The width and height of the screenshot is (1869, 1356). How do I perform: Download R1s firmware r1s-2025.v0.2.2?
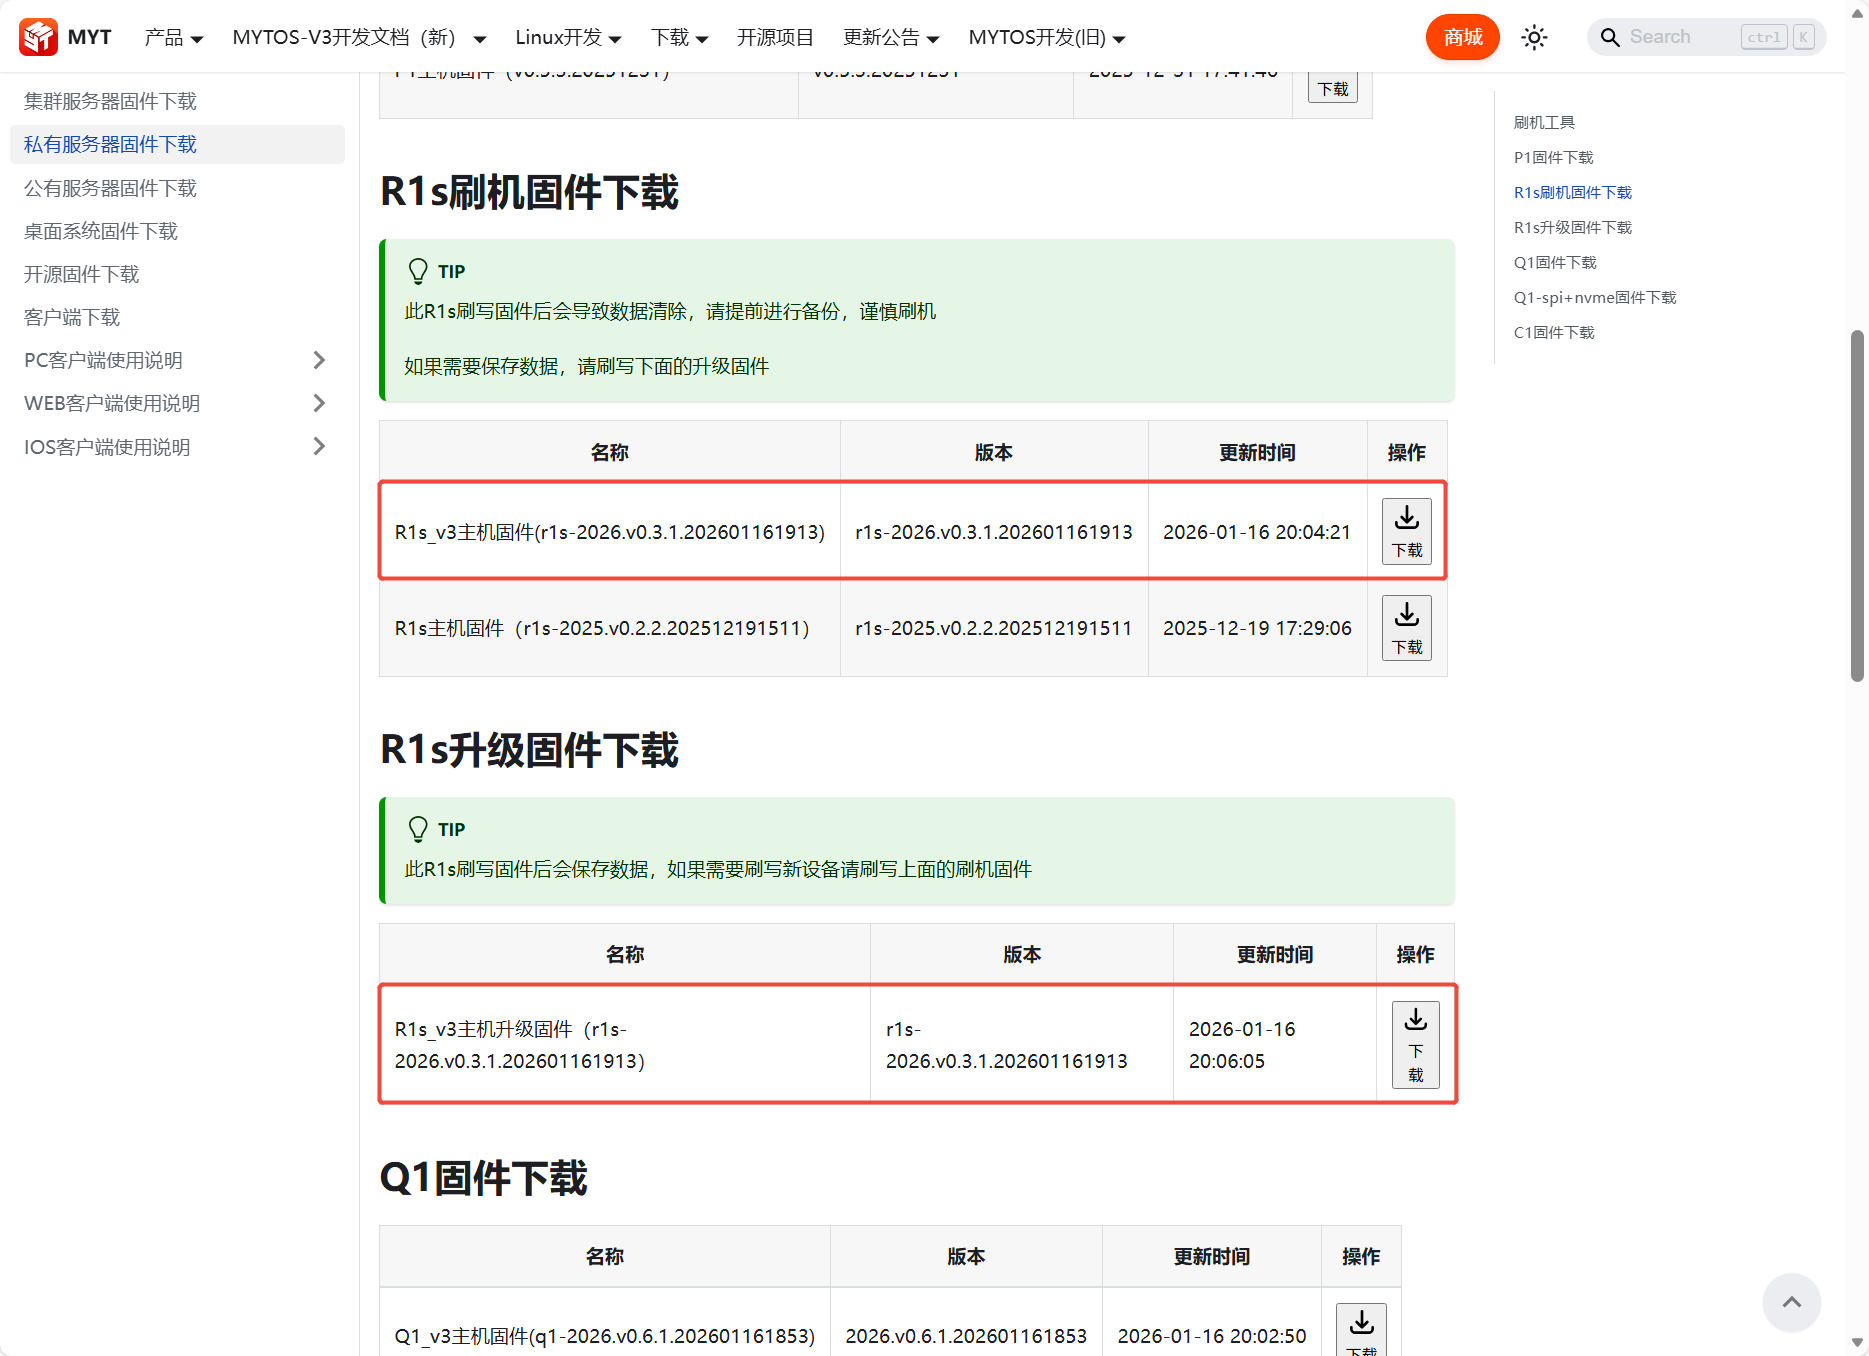coord(1406,628)
